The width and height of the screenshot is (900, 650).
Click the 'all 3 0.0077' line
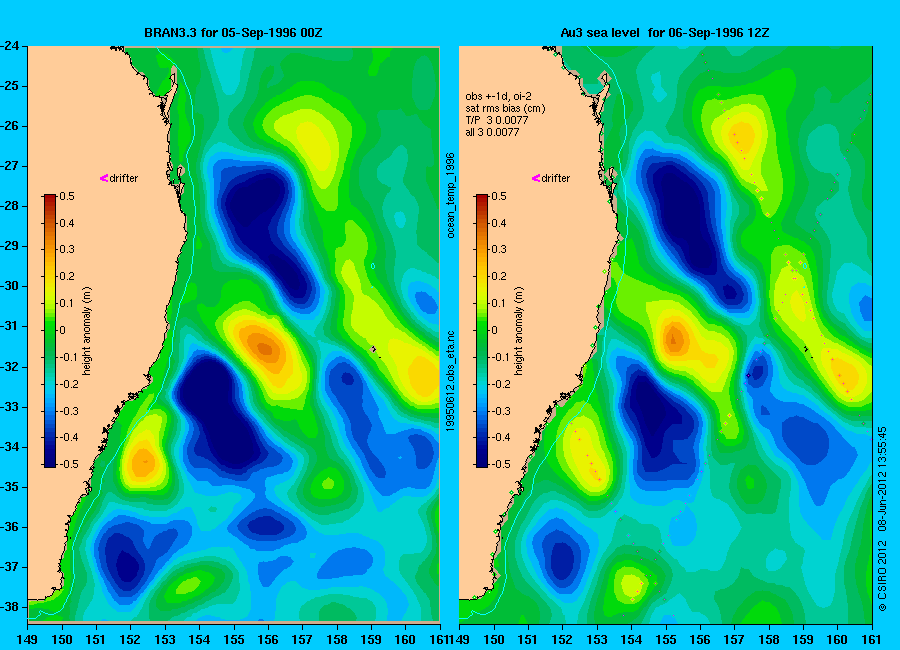point(492,132)
